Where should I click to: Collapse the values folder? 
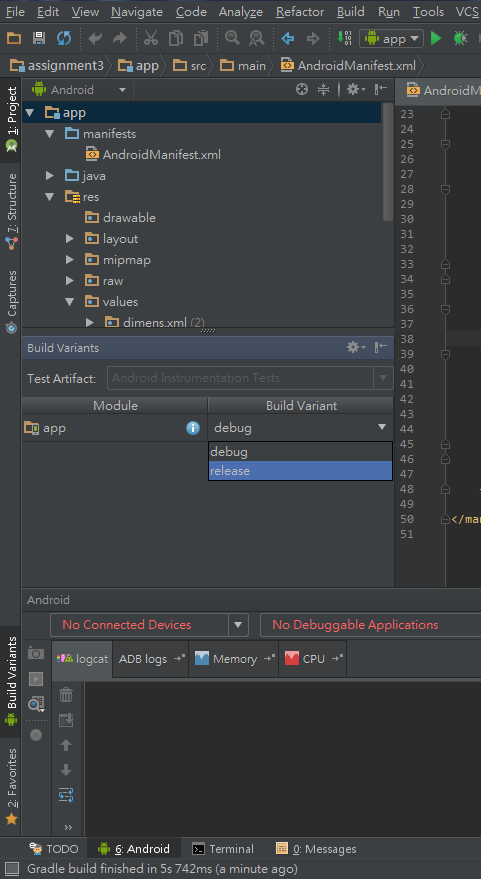[70, 302]
